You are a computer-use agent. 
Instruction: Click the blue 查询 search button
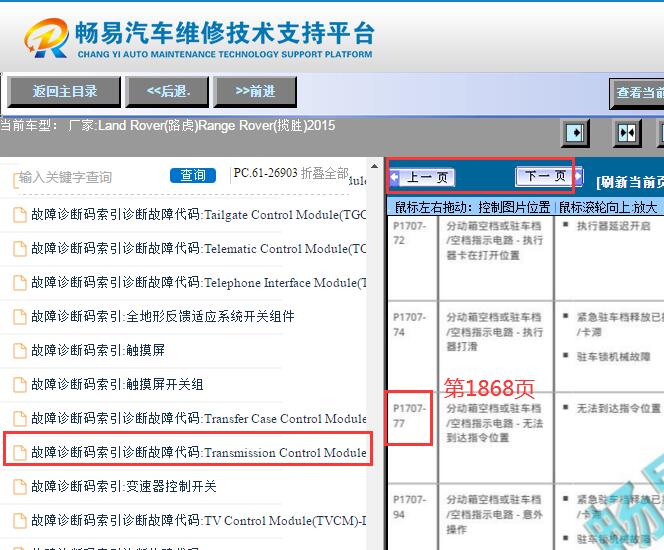click(x=193, y=175)
